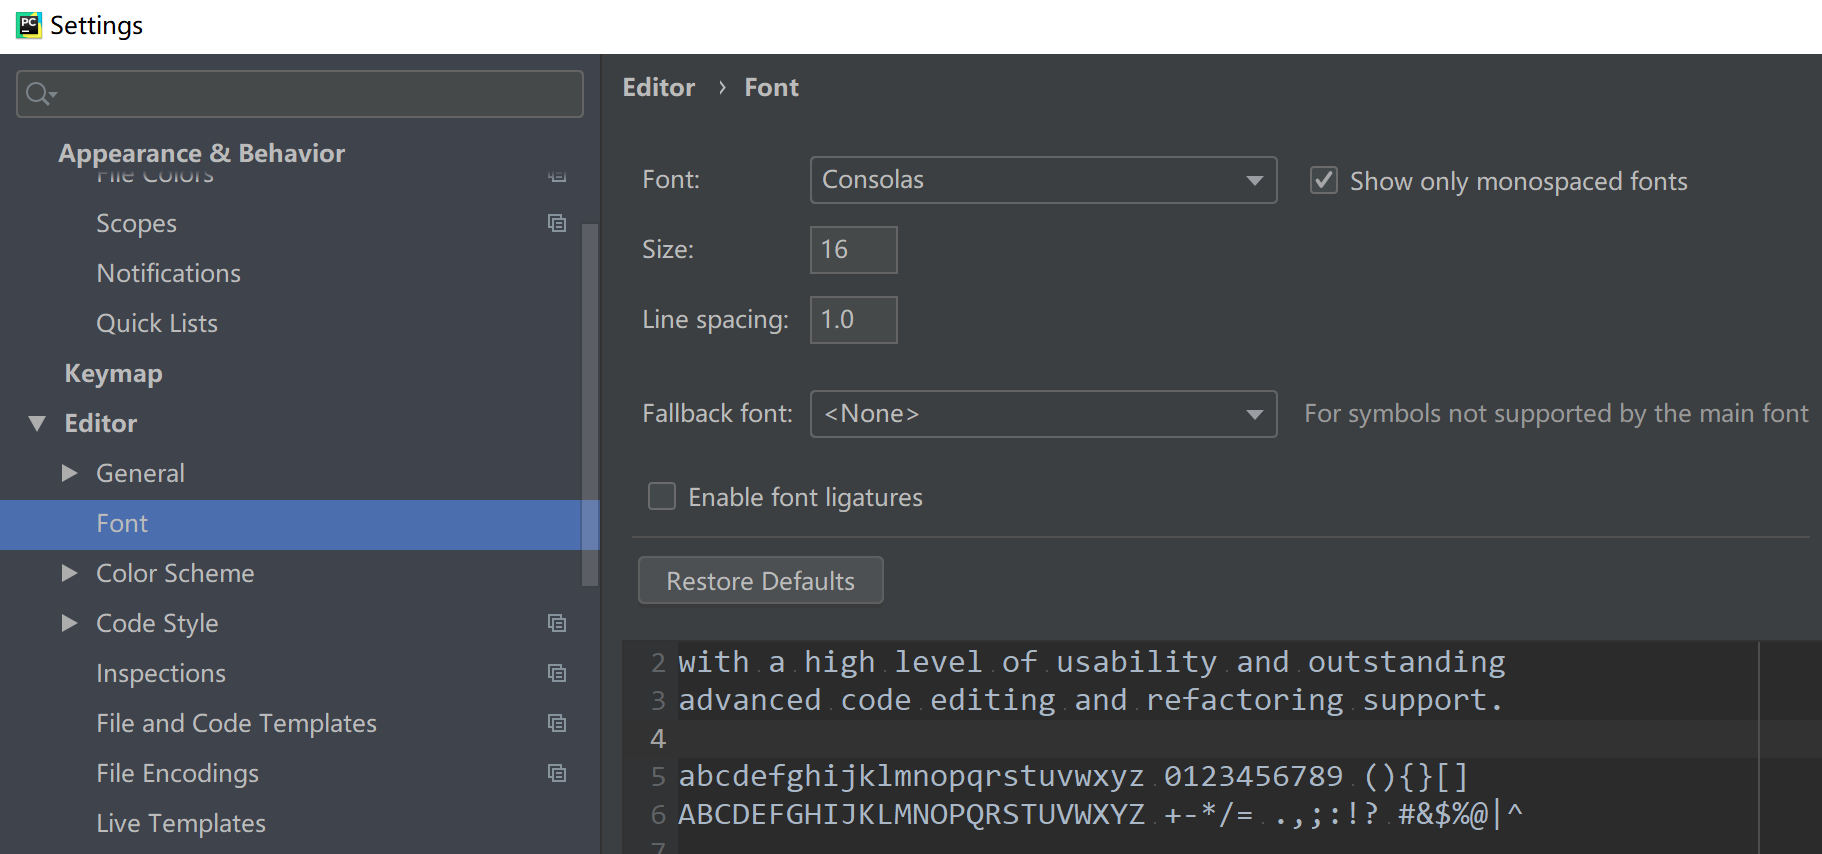Click project-level icon next to Code Style
The image size is (1822, 854).
click(x=557, y=623)
